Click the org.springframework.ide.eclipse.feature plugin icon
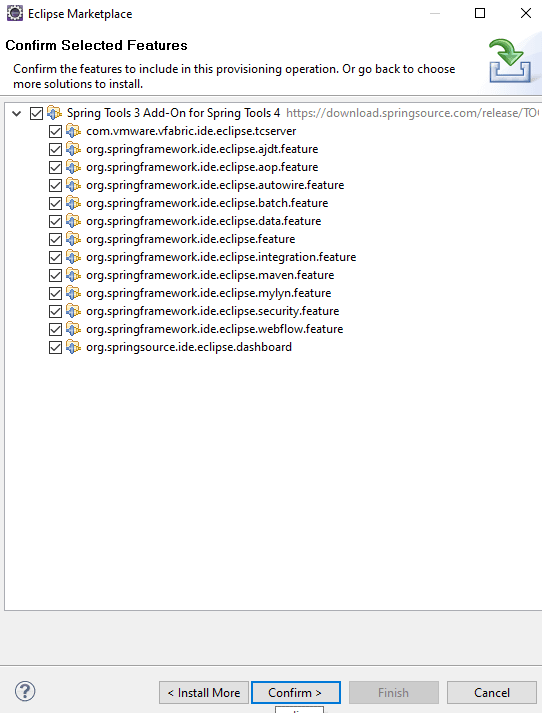The height and width of the screenshot is (713, 542). [x=73, y=239]
